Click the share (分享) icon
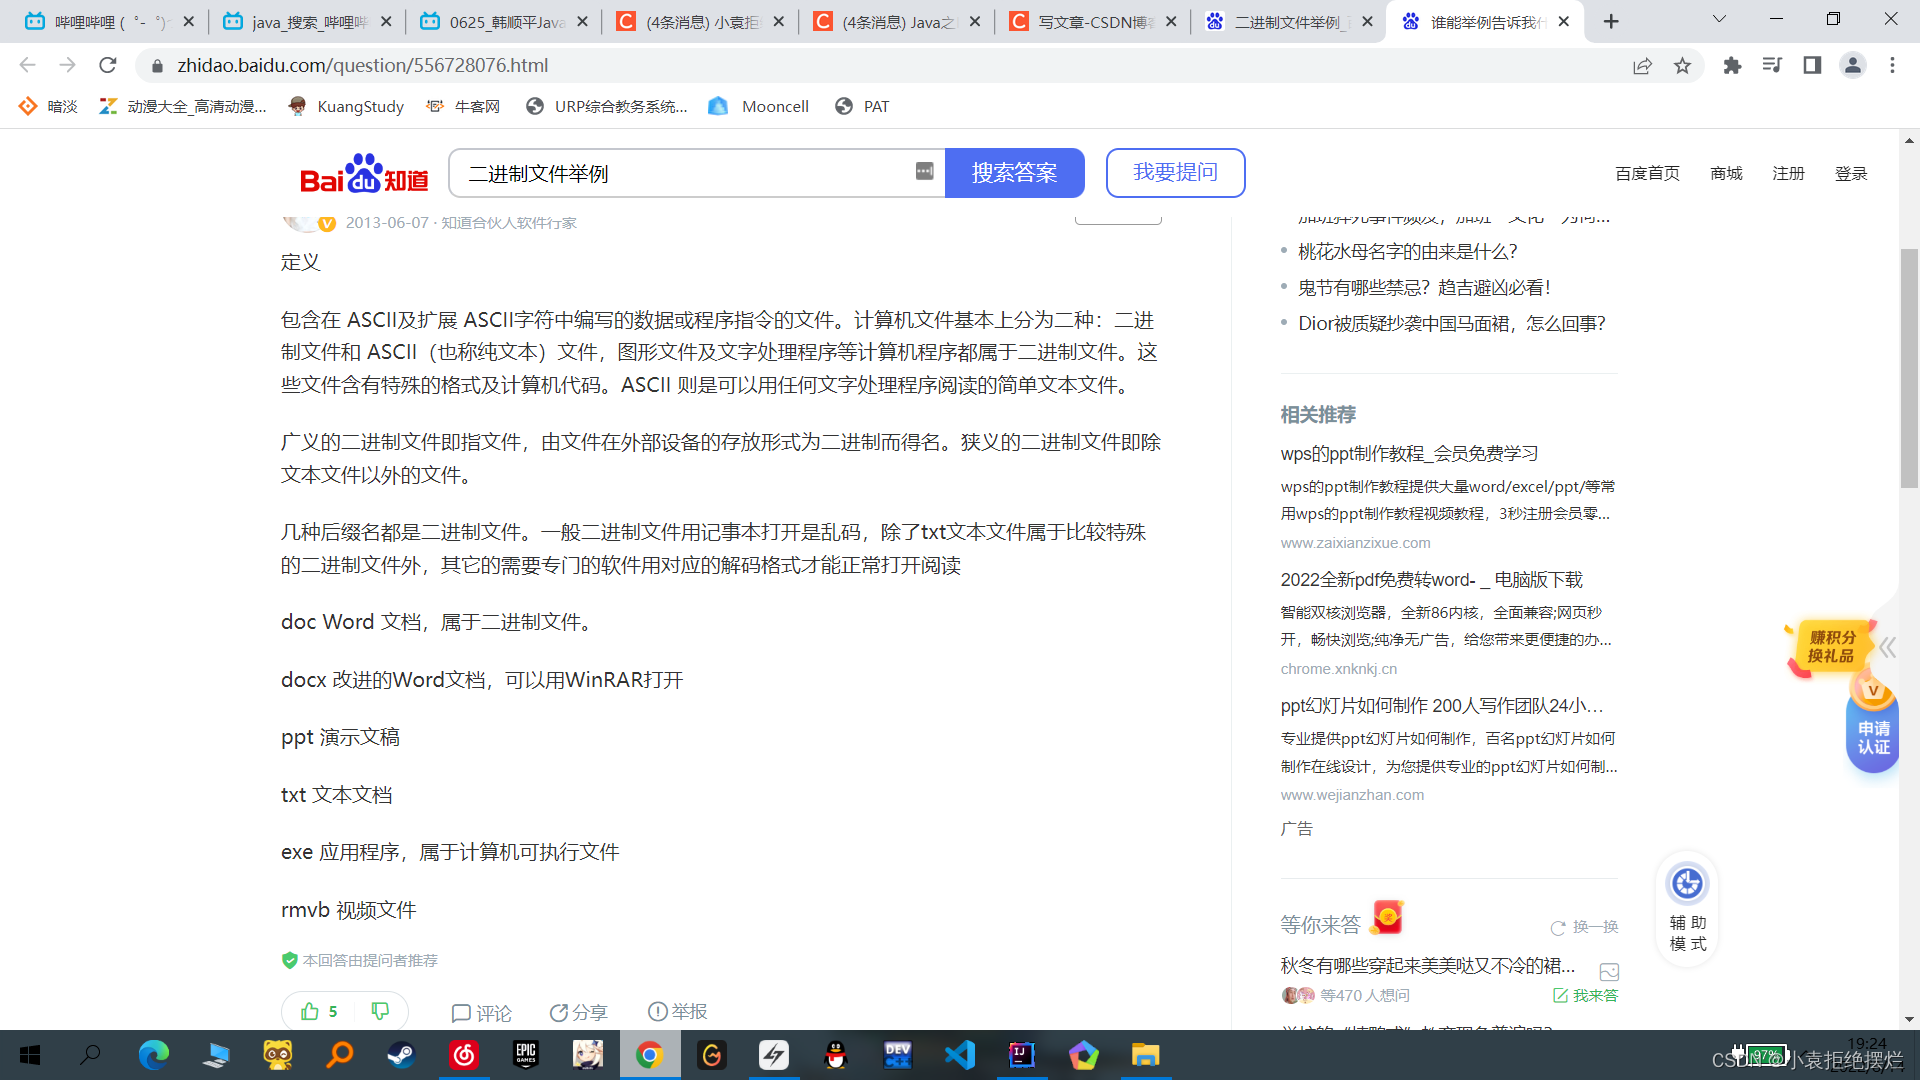Screen dimensions: 1920x1080 tap(559, 1013)
